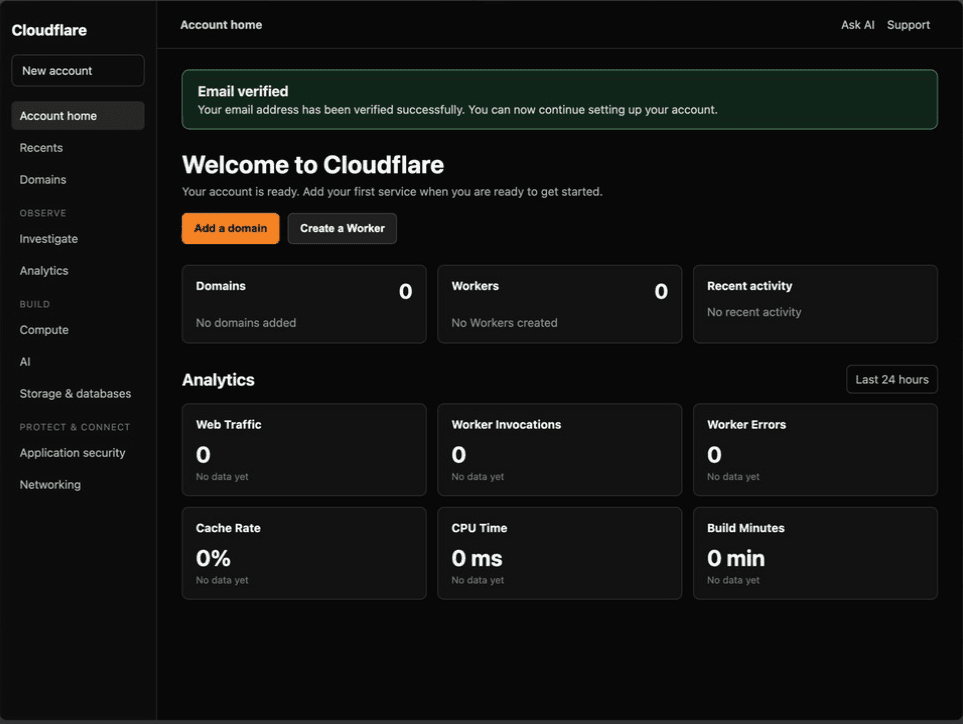
Task: Expand Compute under Build
Action: pos(44,330)
